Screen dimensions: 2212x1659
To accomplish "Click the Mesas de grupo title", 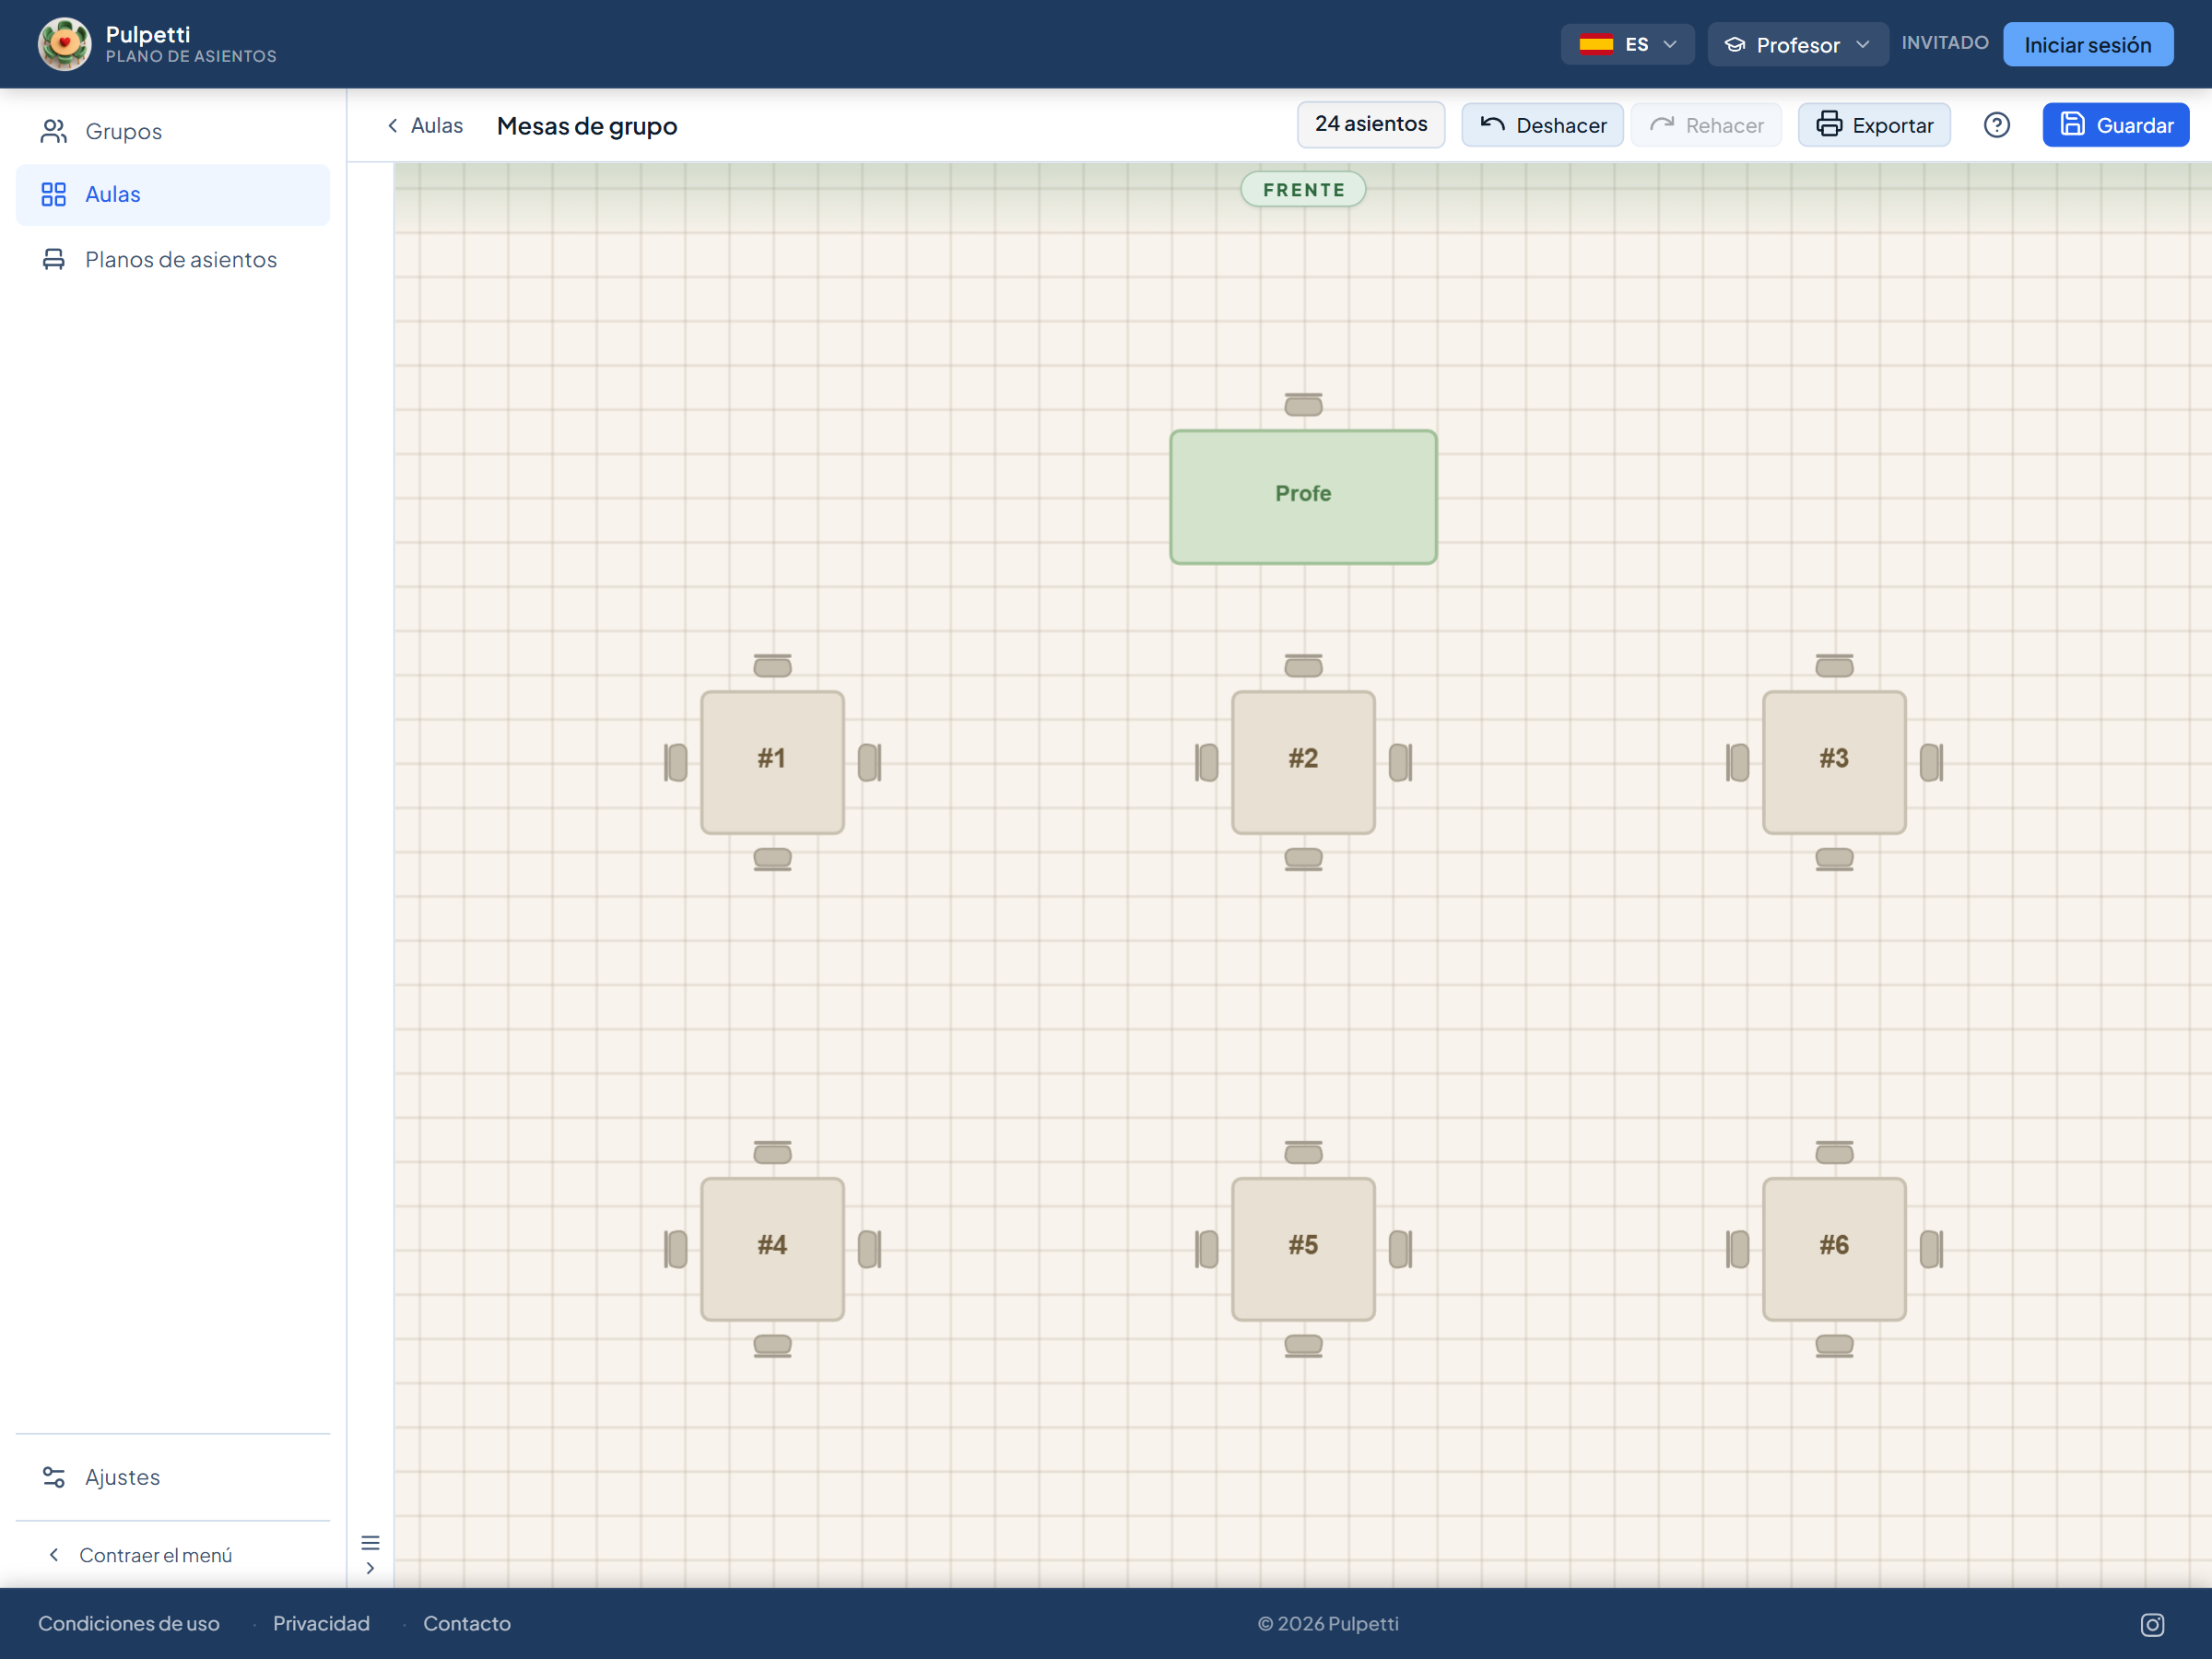I will pos(587,125).
